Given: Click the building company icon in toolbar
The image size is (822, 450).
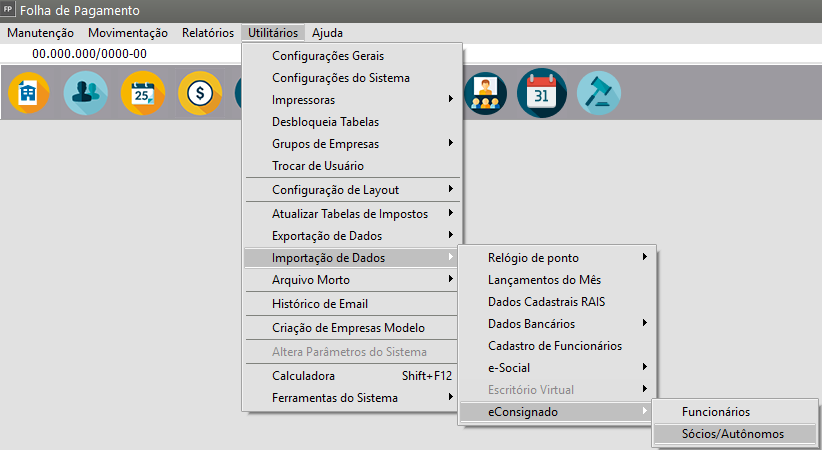Looking at the screenshot, I should tap(29, 94).
